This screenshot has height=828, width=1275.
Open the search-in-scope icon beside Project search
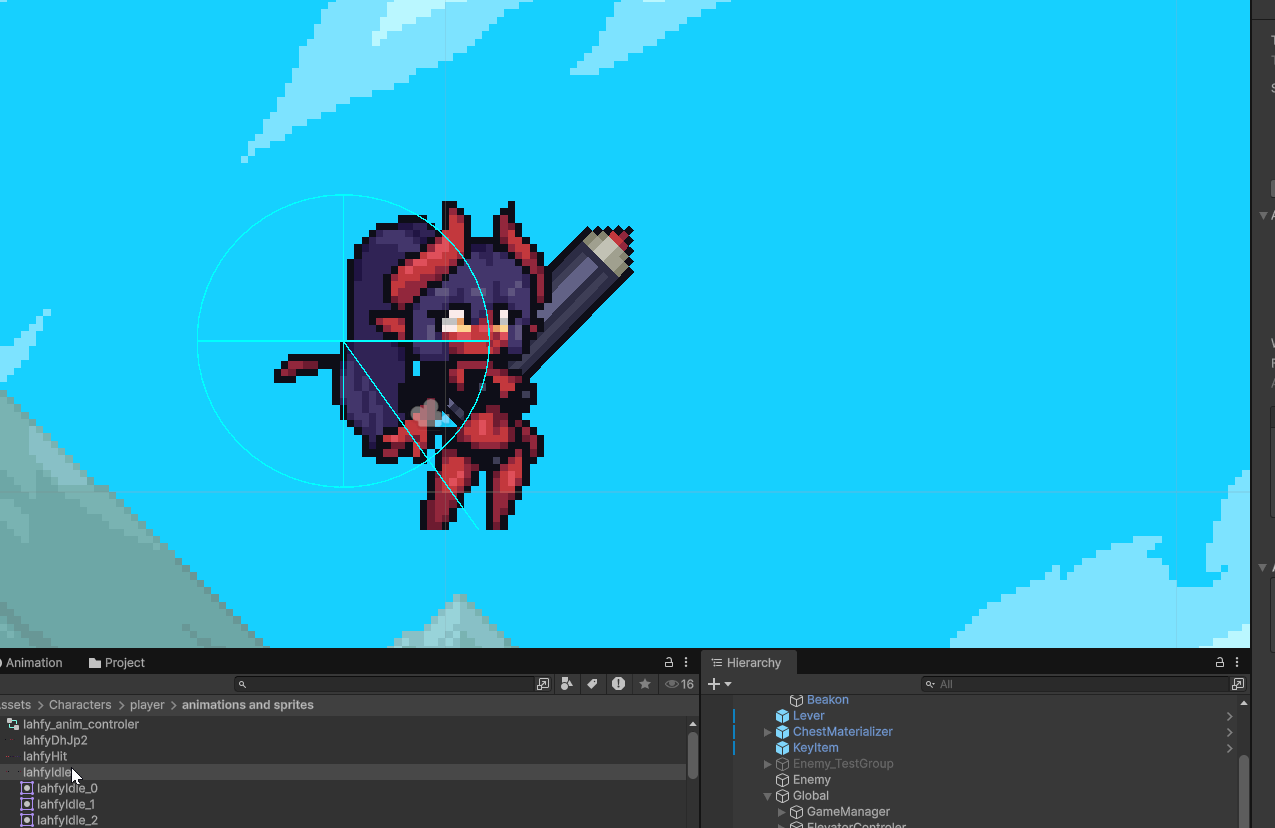point(543,684)
